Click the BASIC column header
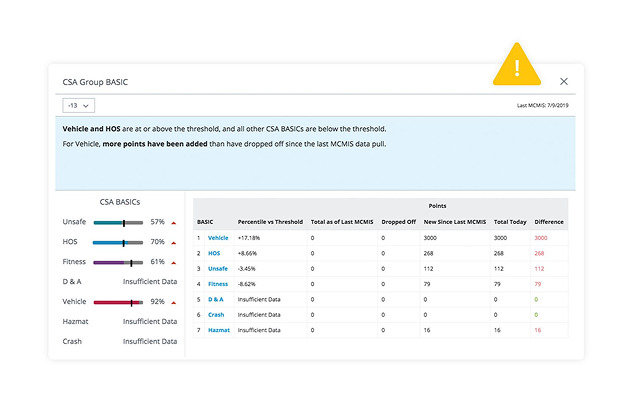Screen dimensions: 633x408 tap(205, 222)
